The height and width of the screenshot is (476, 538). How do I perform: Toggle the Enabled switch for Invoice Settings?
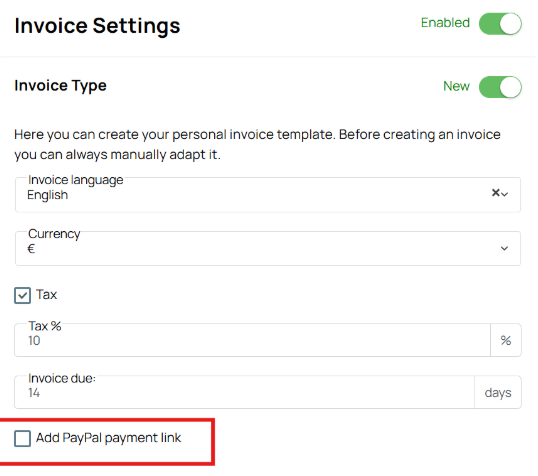click(x=500, y=24)
